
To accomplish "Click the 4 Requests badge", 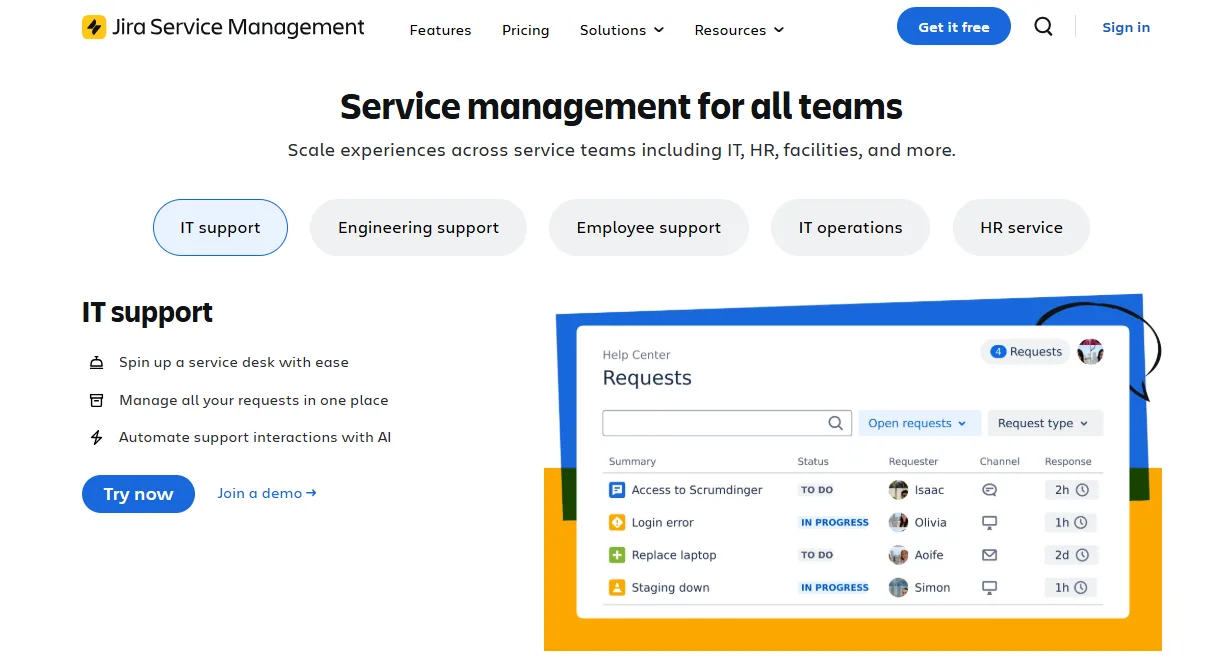I will 1025,351.
